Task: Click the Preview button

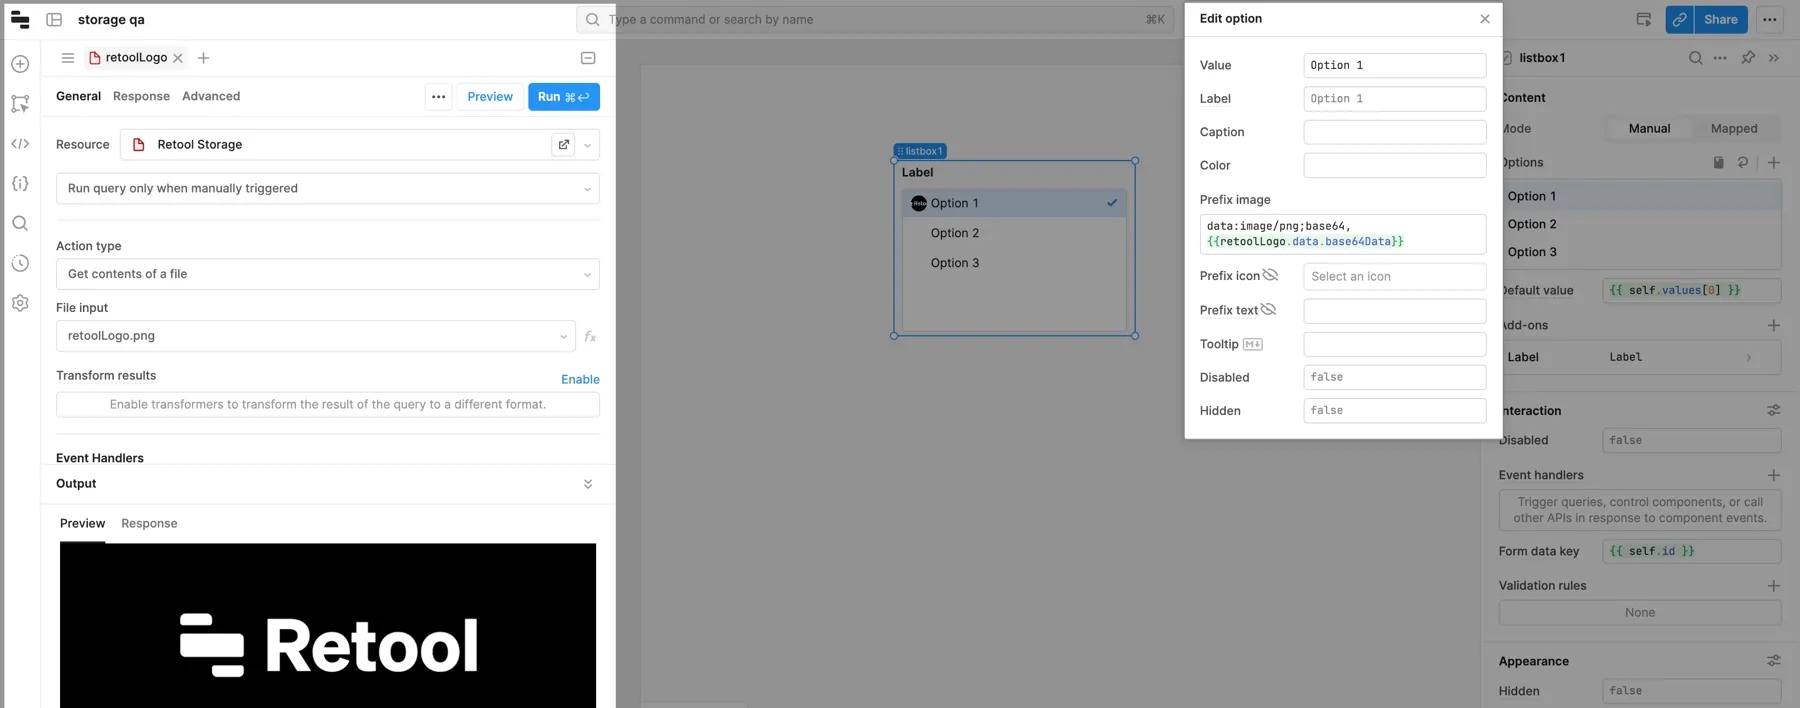Action: [490, 97]
